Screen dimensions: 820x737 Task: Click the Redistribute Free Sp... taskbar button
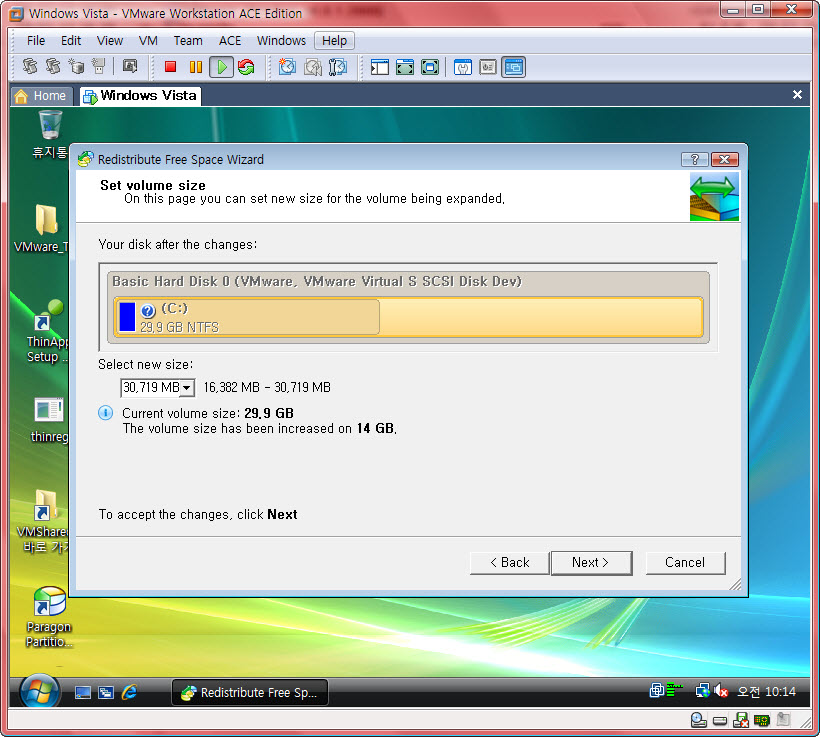[250, 693]
